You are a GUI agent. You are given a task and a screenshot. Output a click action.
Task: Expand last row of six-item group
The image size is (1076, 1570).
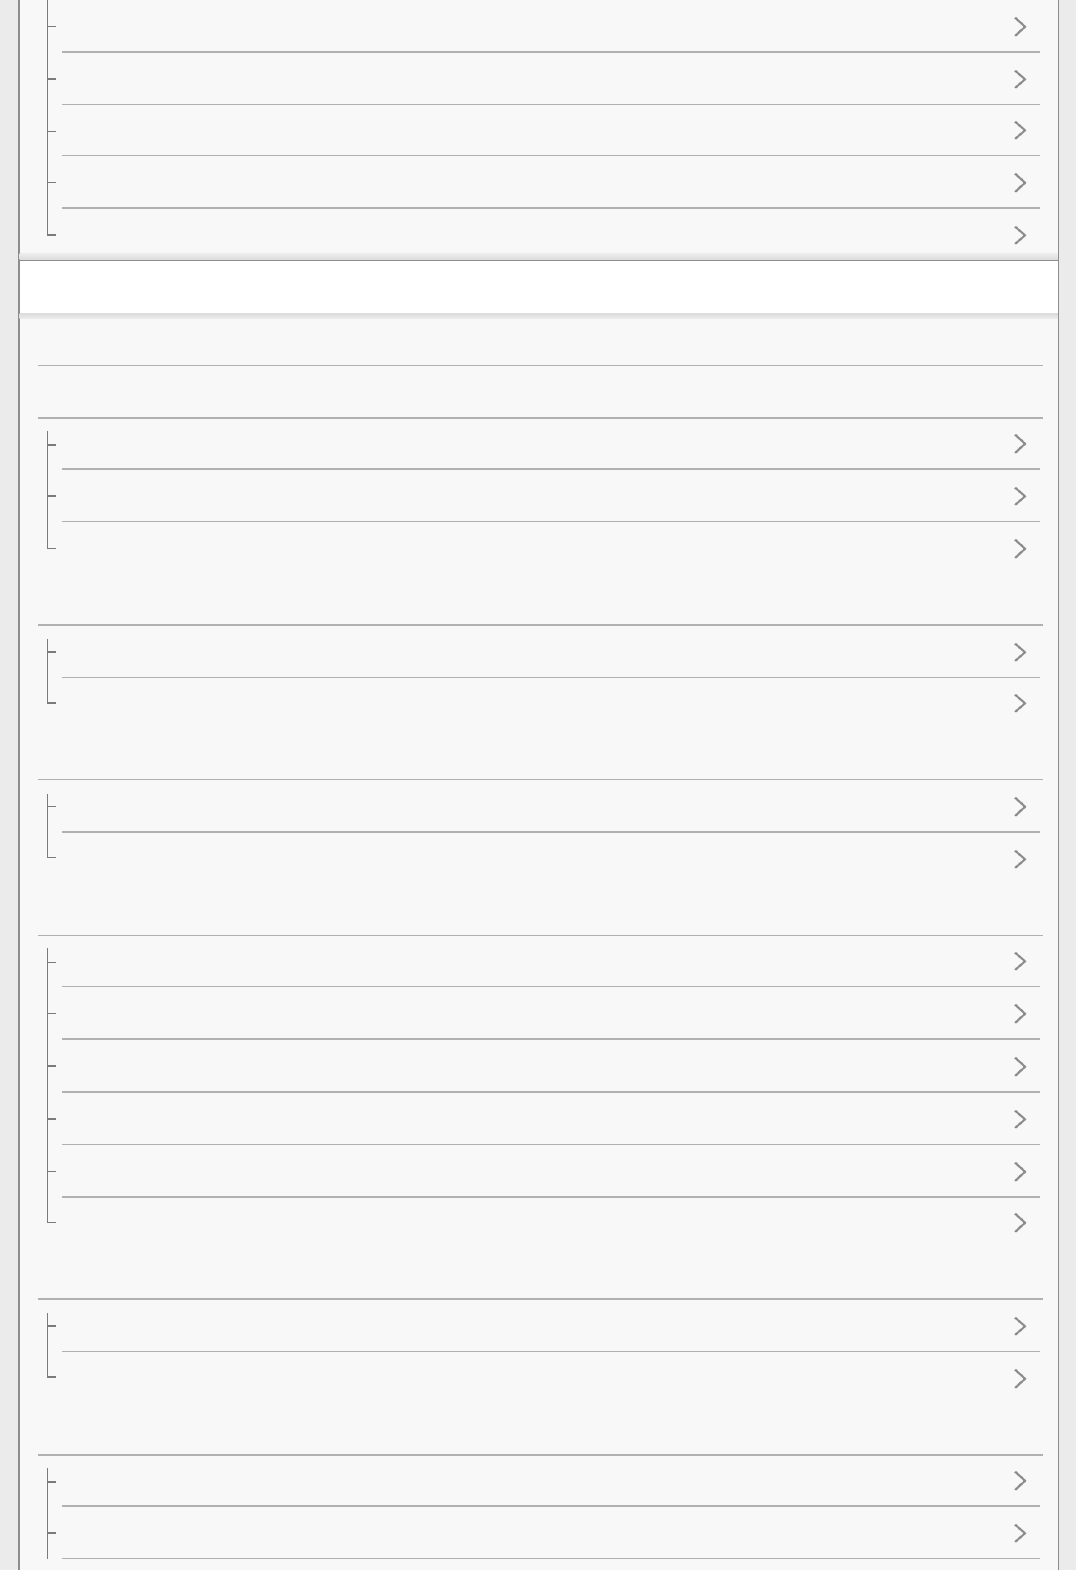1019,1223
